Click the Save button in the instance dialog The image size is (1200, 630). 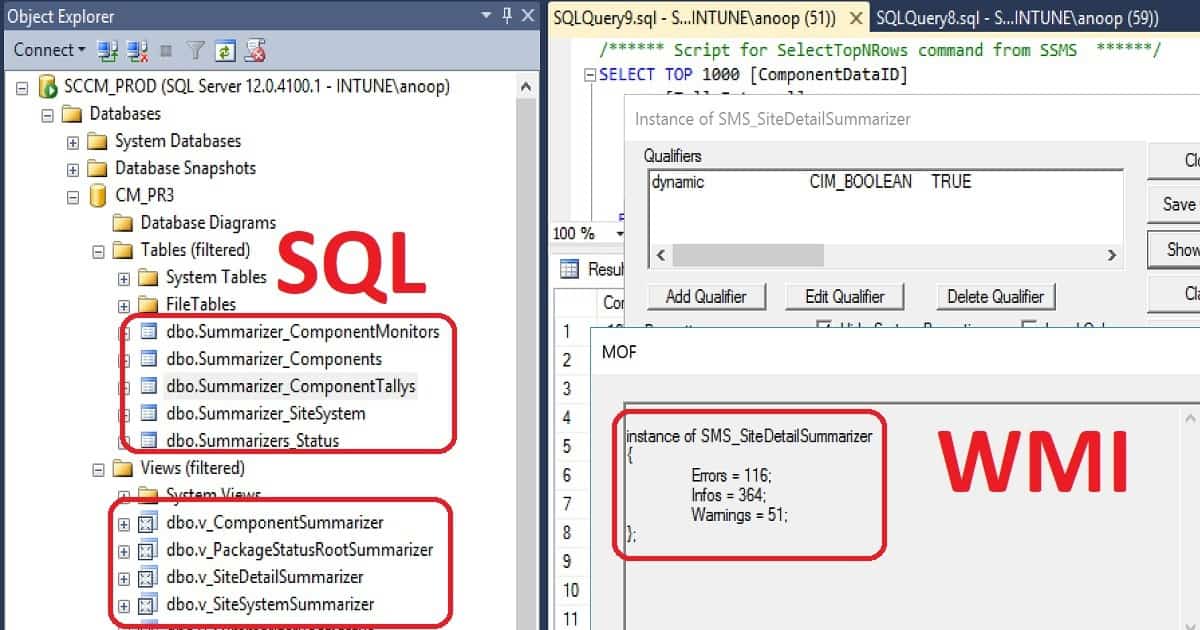click(x=1175, y=204)
